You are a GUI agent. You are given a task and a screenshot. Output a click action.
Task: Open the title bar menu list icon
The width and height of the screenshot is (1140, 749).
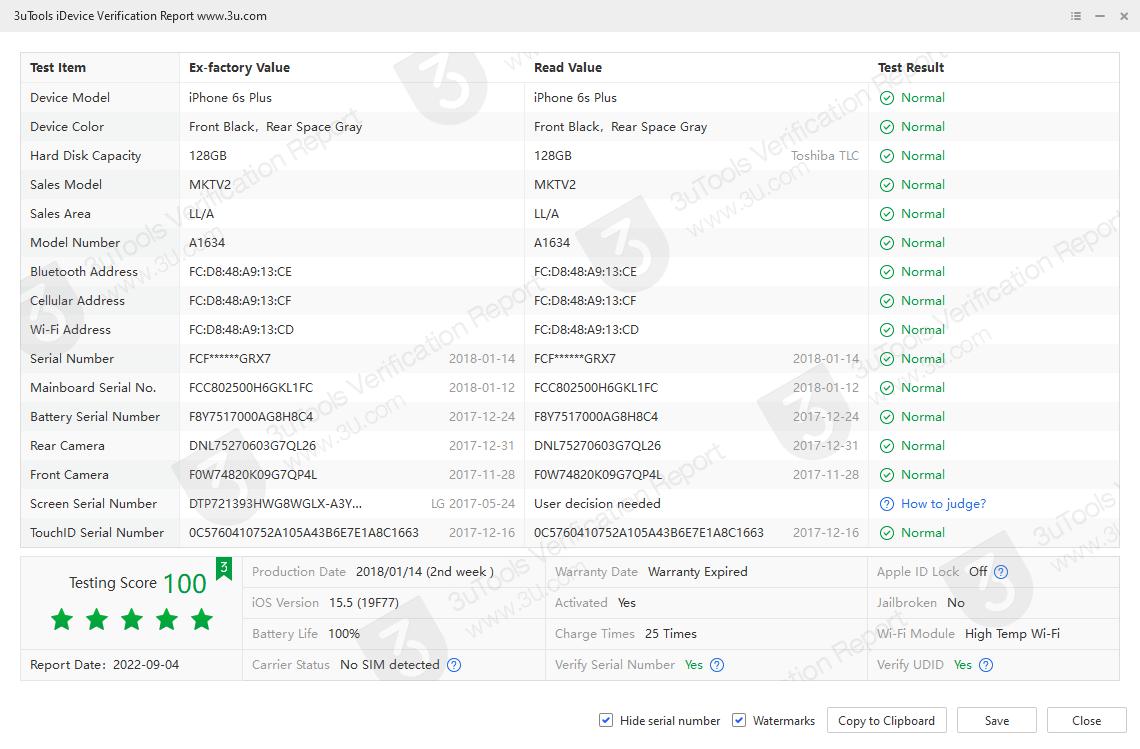click(x=1076, y=16)
